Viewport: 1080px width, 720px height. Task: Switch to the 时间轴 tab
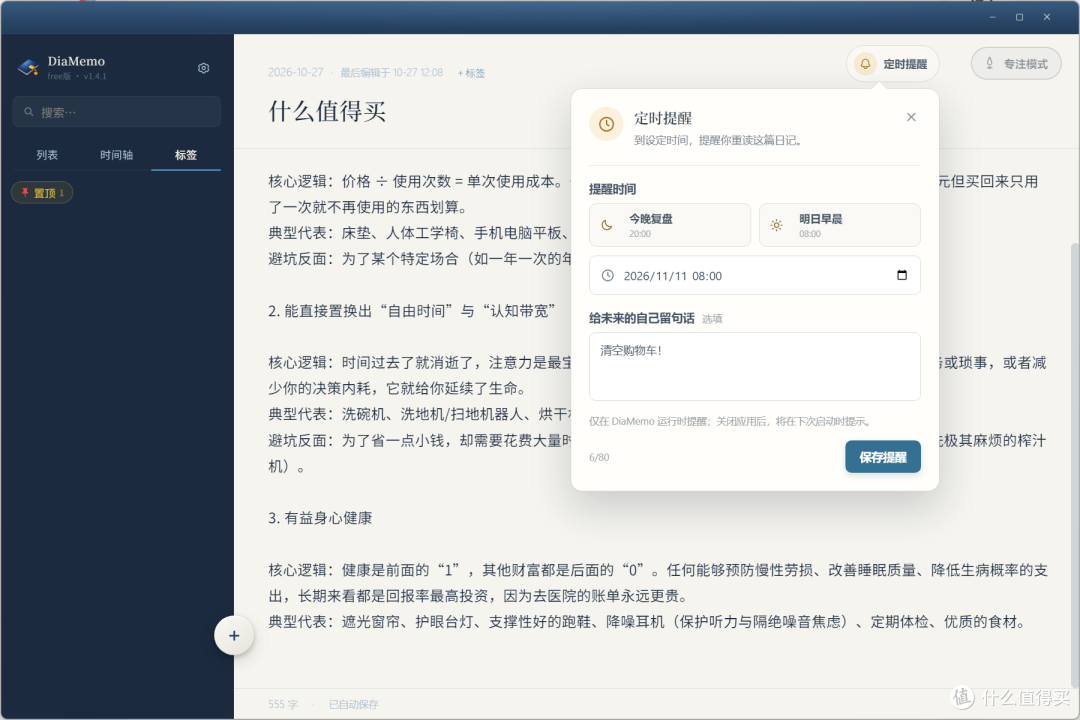click(x=116, y=155)
